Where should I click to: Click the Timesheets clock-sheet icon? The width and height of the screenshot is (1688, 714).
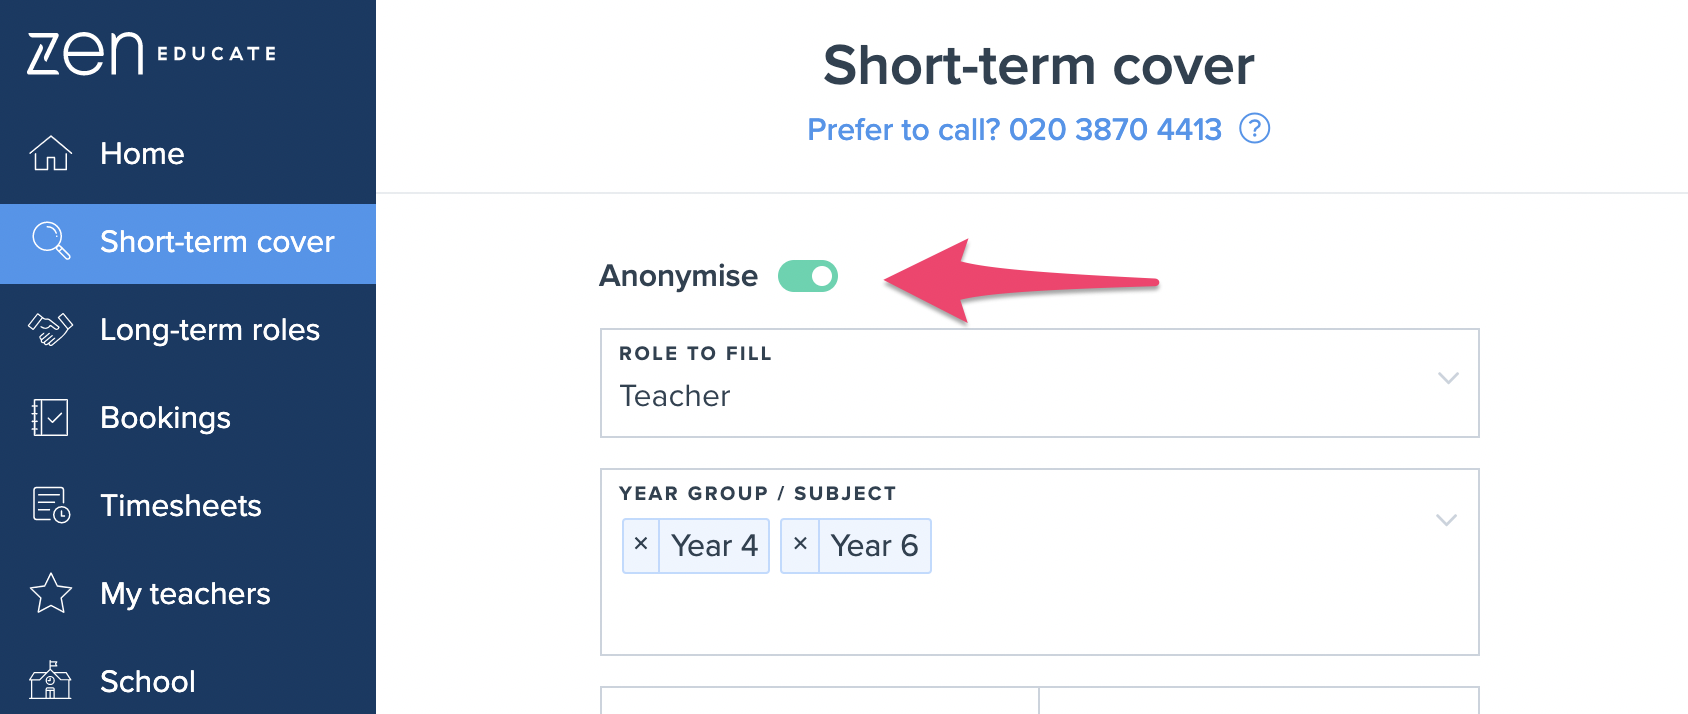click(x=51, y=505)
